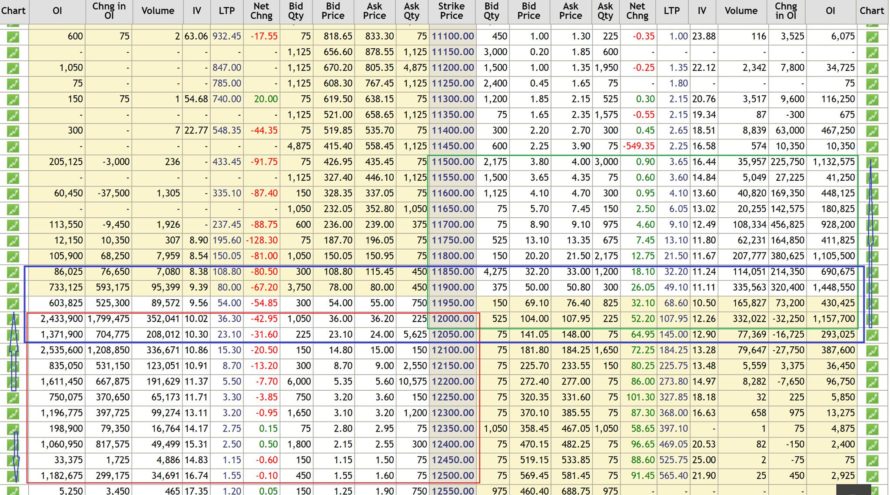This screenshot has width=890, height=495.
Task: Select call IV value 63.06
Action: coord(196,36)
